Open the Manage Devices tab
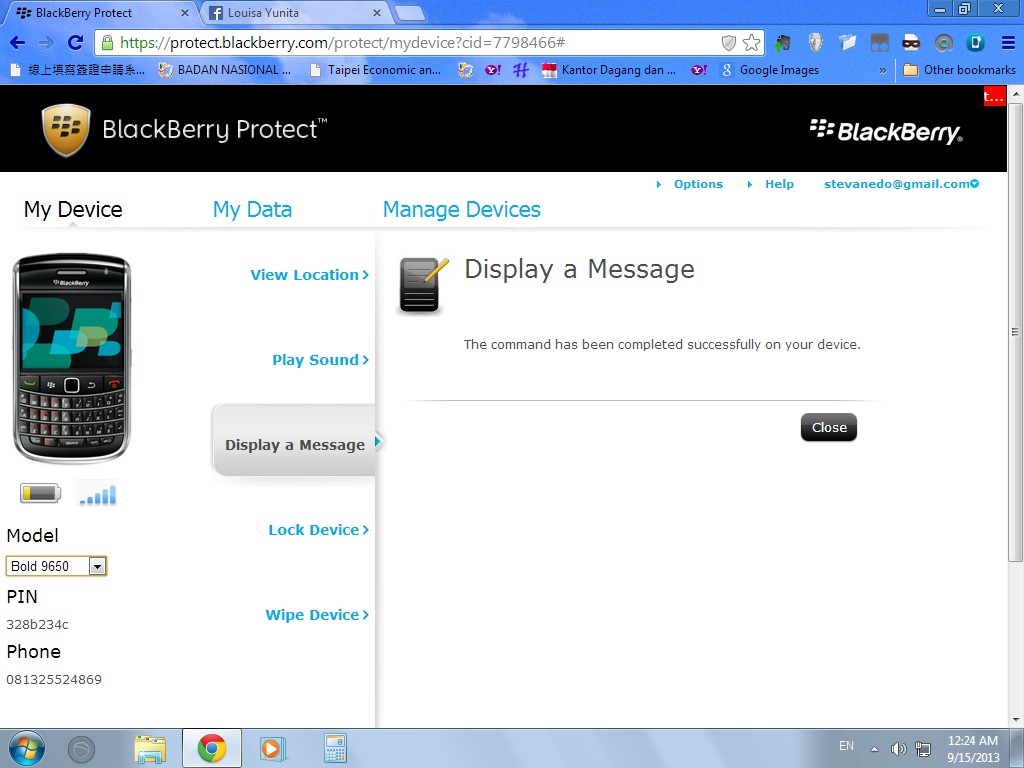This screenshot has height=768, width=1024. pos(462,210)
